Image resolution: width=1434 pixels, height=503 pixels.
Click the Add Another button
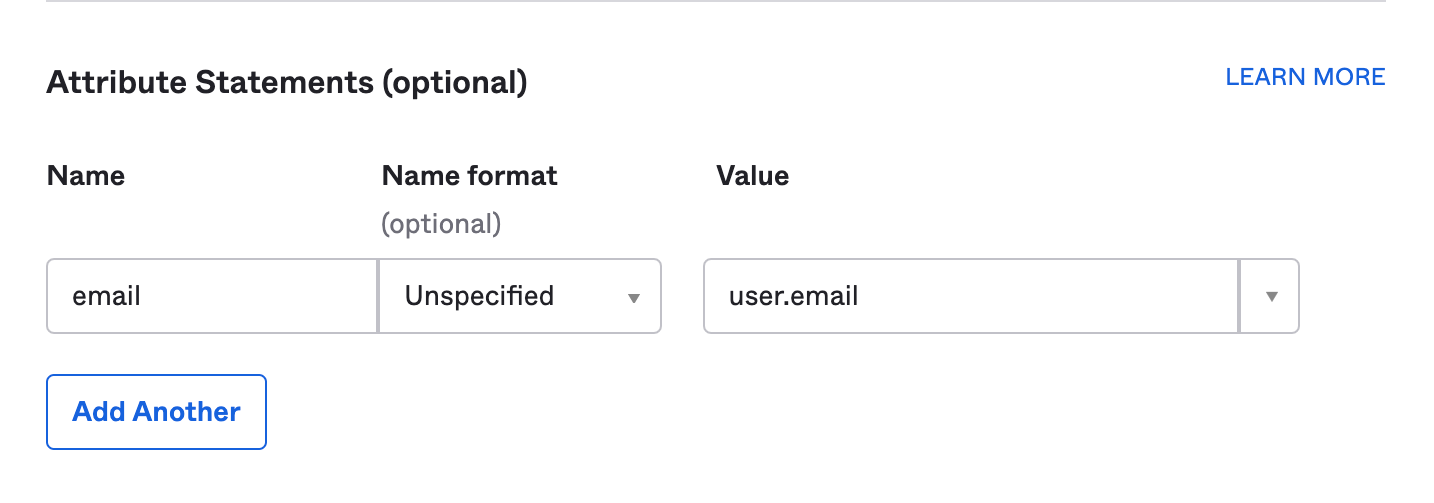[x=156, y=412]
